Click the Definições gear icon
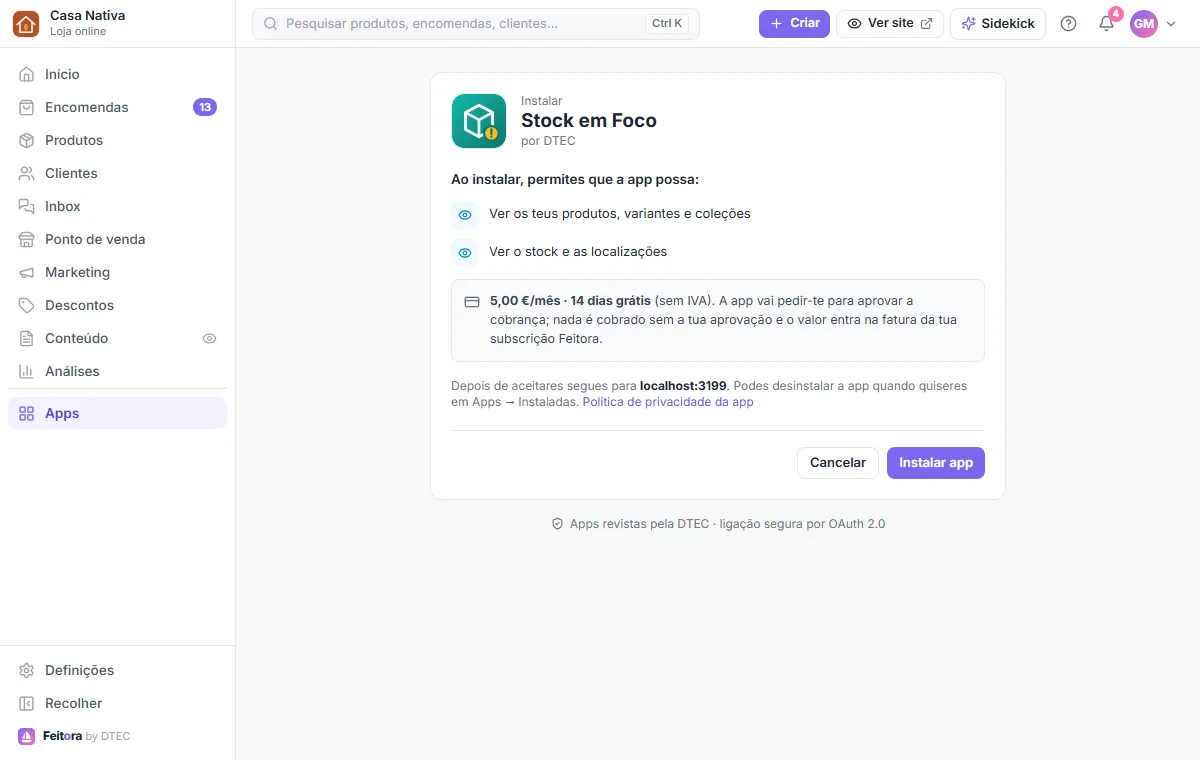This screenshot has height=760, width=1200. 27,670
